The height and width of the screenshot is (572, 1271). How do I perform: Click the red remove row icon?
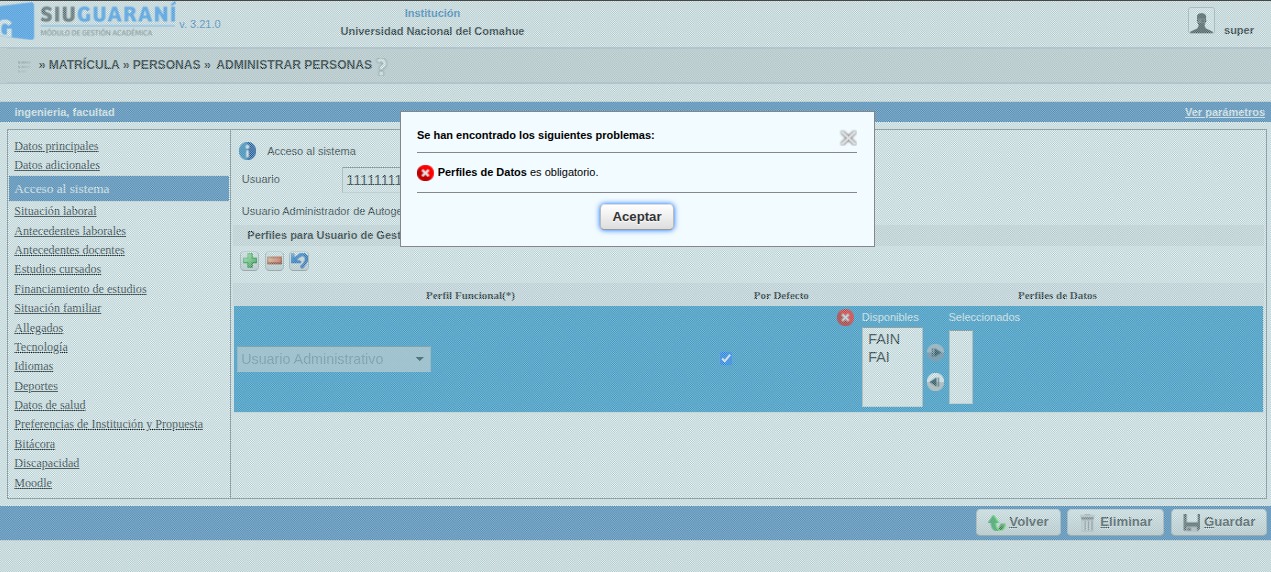click(x=274, y=261)
